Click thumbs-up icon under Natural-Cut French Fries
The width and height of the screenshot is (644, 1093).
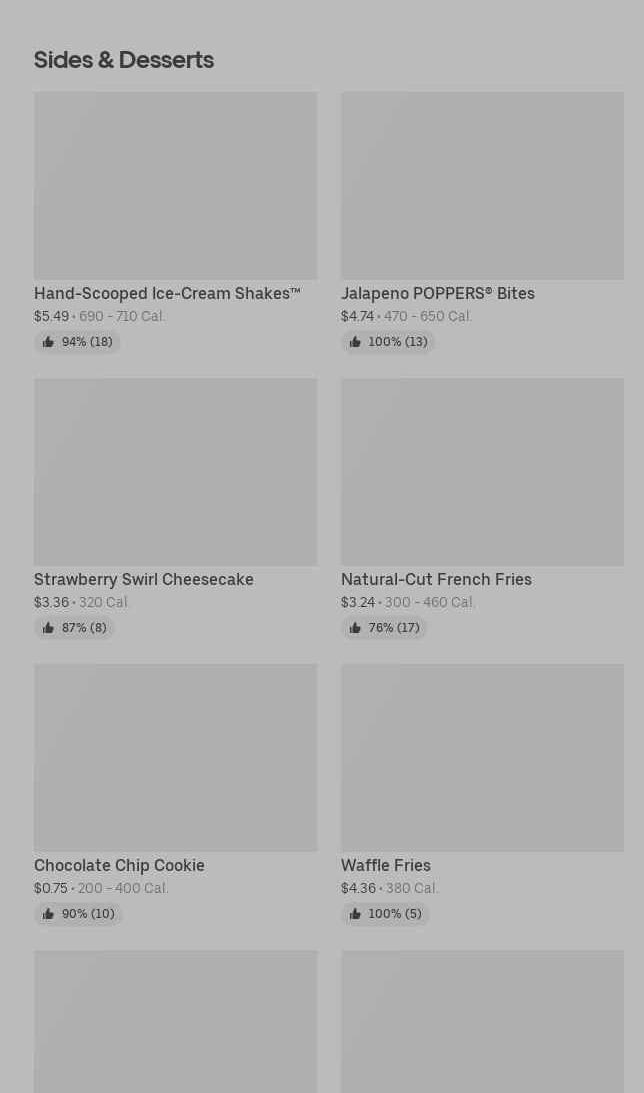pyautogui.click(x=355, y=628)
